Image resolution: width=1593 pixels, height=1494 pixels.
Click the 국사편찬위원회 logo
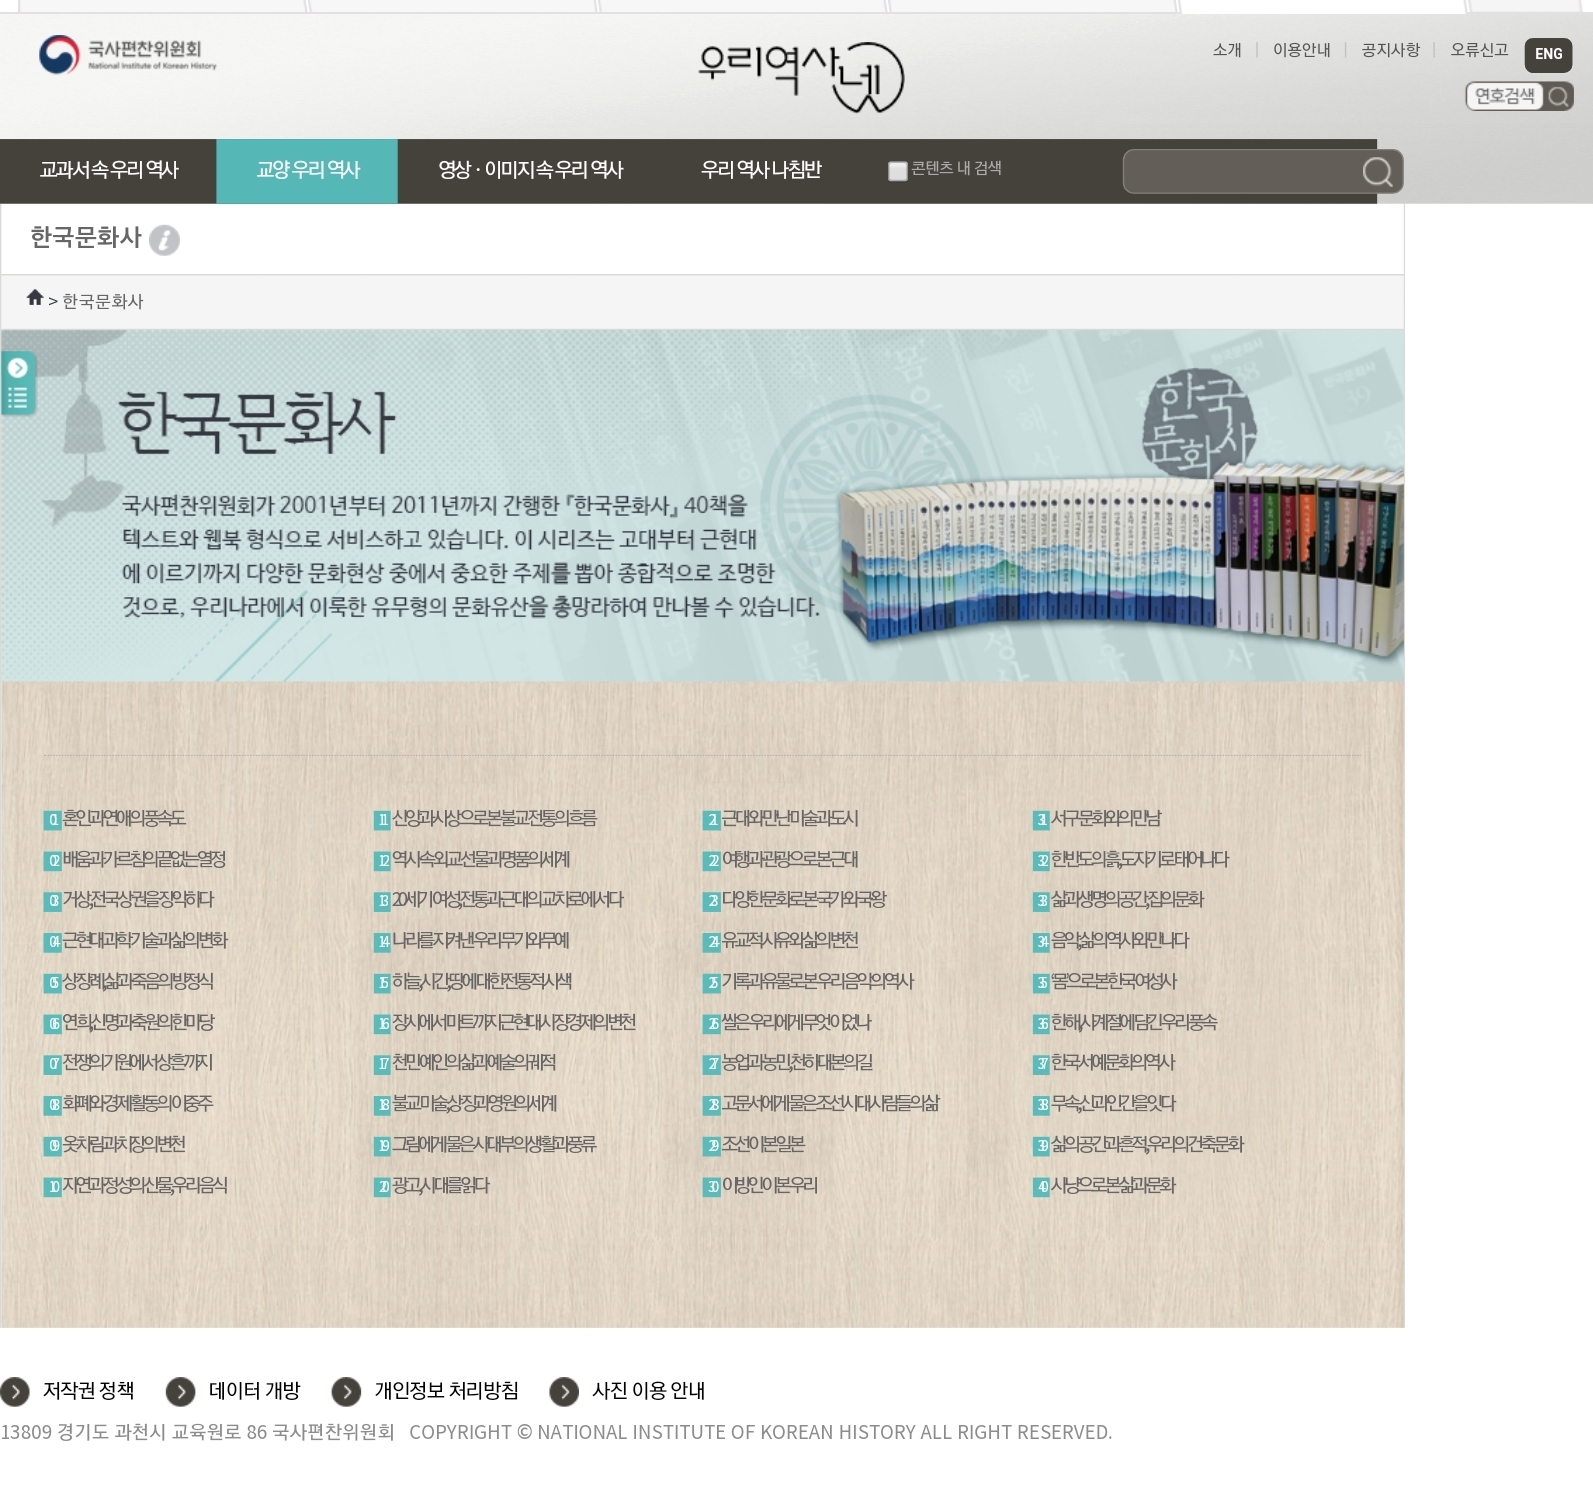point(127,54)
